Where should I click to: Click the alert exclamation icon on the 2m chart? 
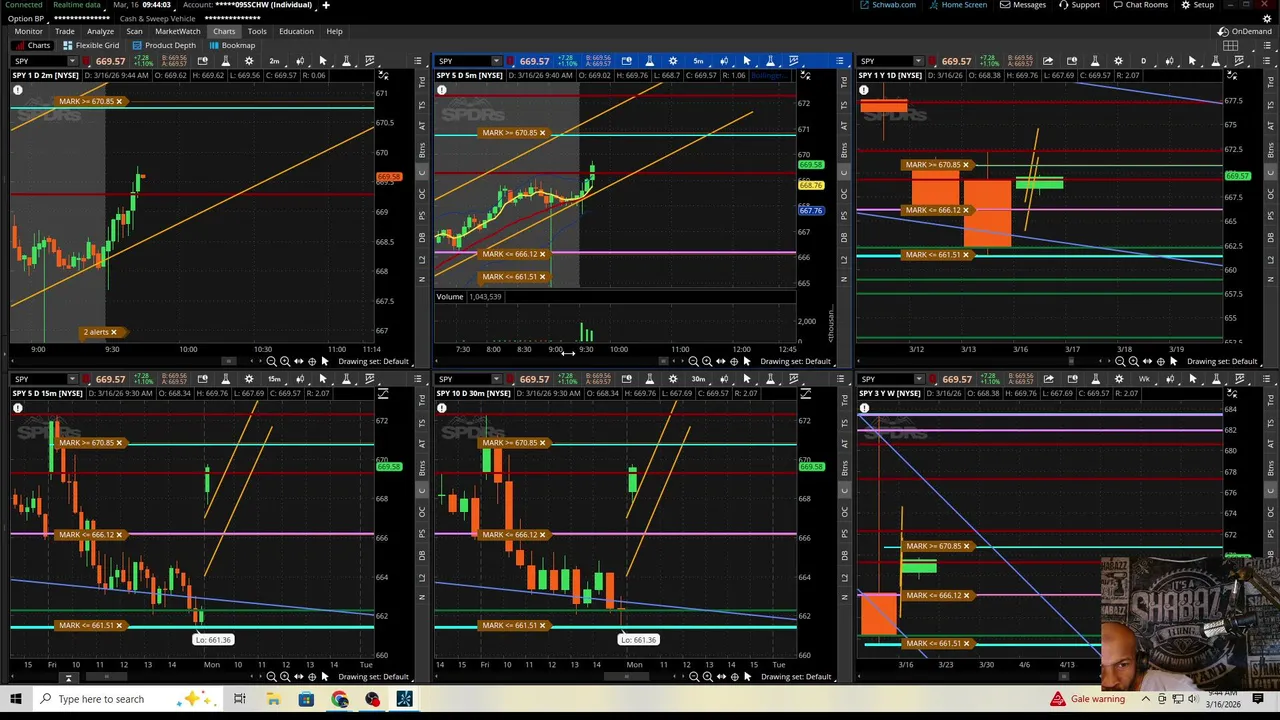point(18,91)
